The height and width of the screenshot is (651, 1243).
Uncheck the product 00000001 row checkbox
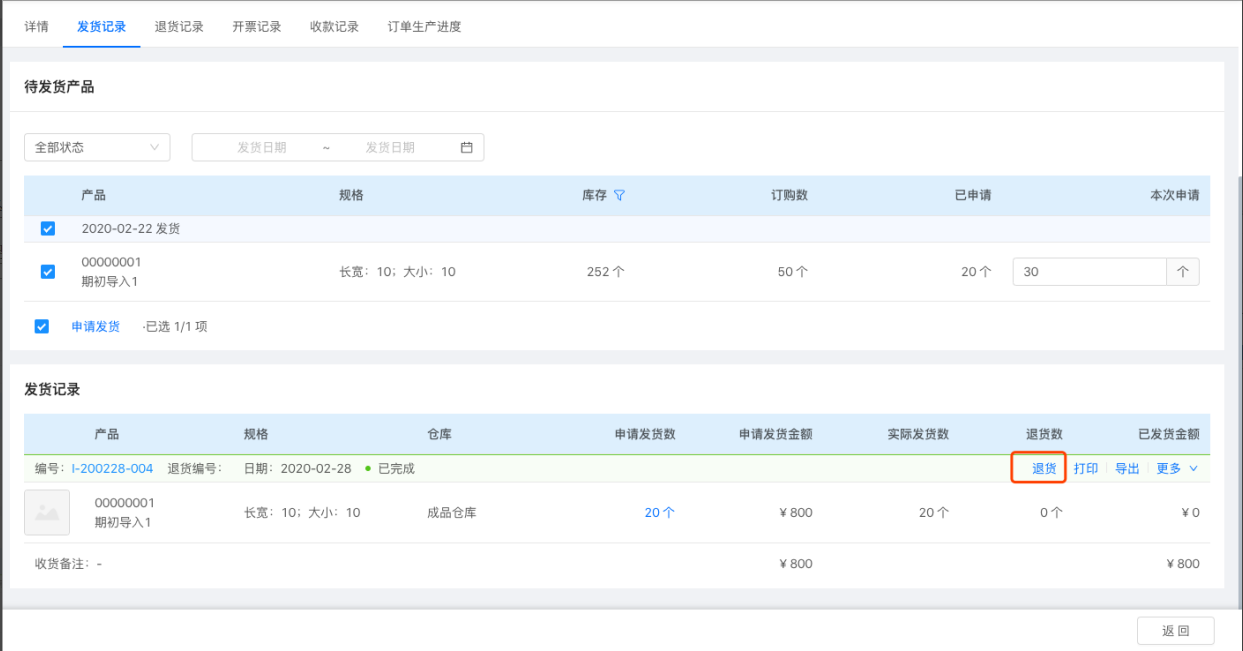48,272
